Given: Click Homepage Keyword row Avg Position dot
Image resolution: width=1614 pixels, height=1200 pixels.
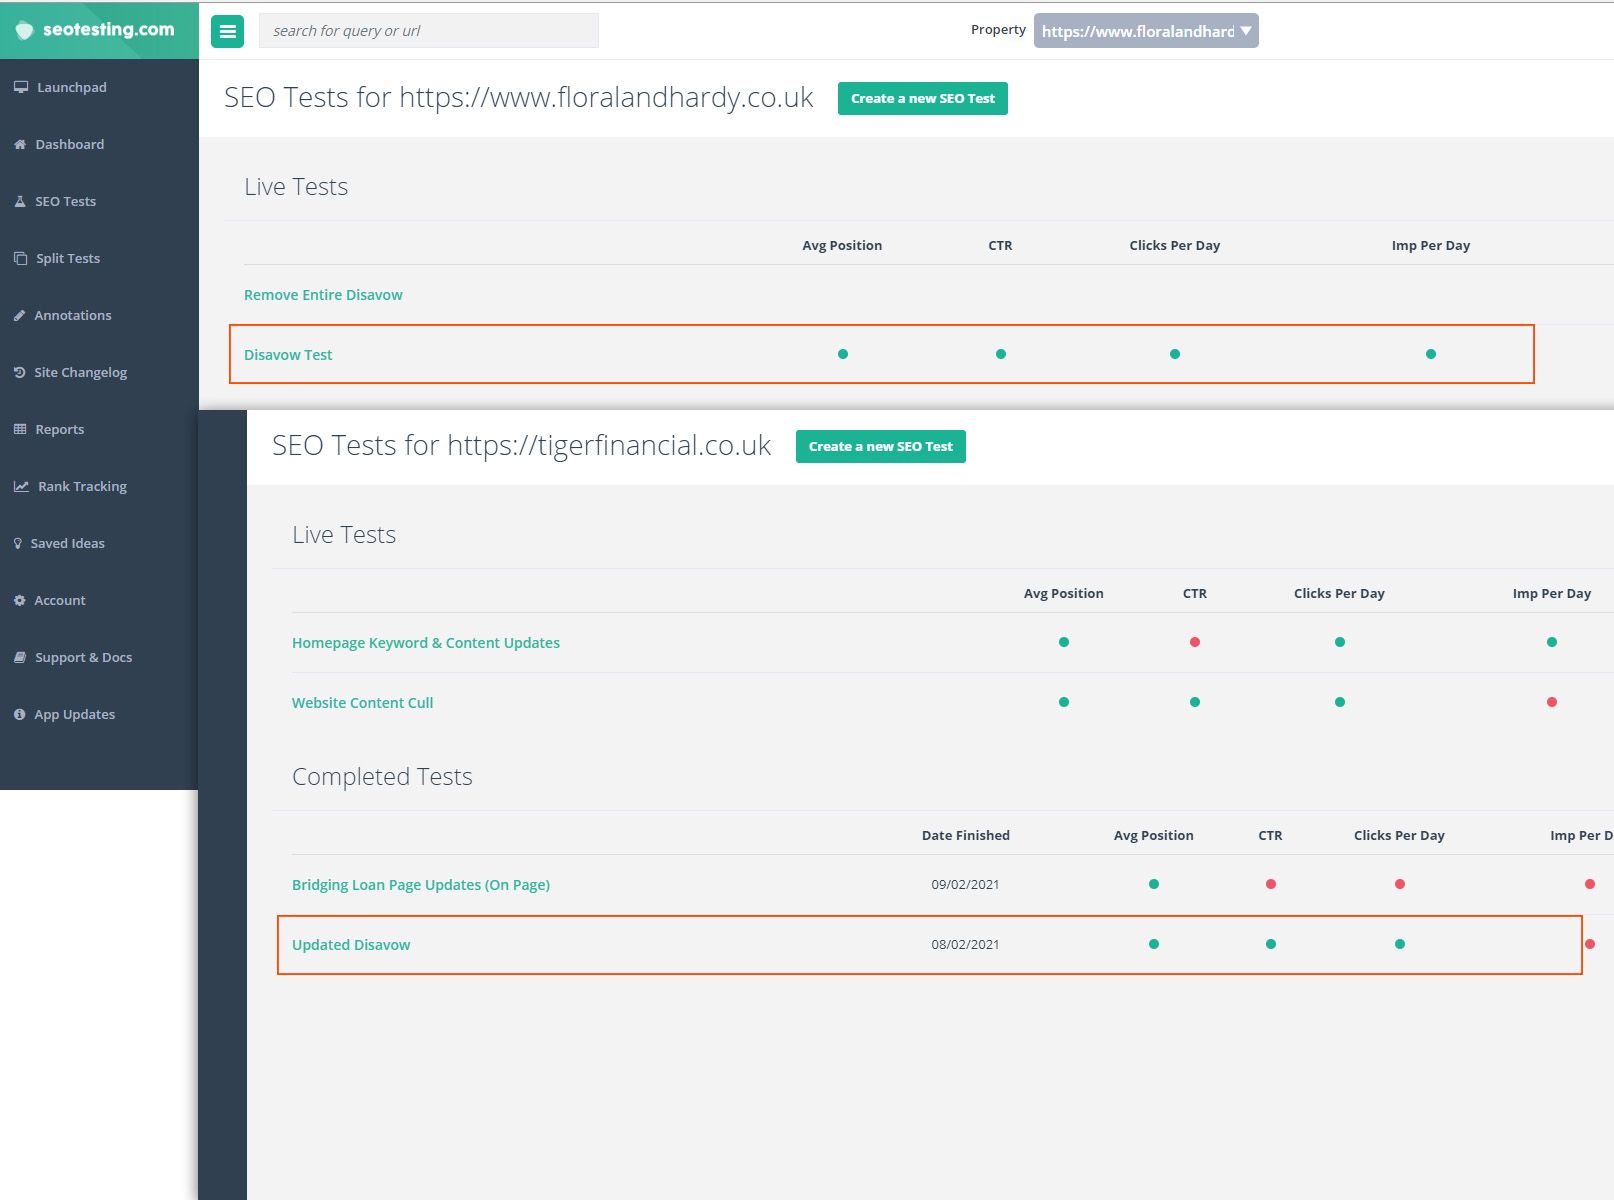Looking at the screenshot, I should point(1064,642).
